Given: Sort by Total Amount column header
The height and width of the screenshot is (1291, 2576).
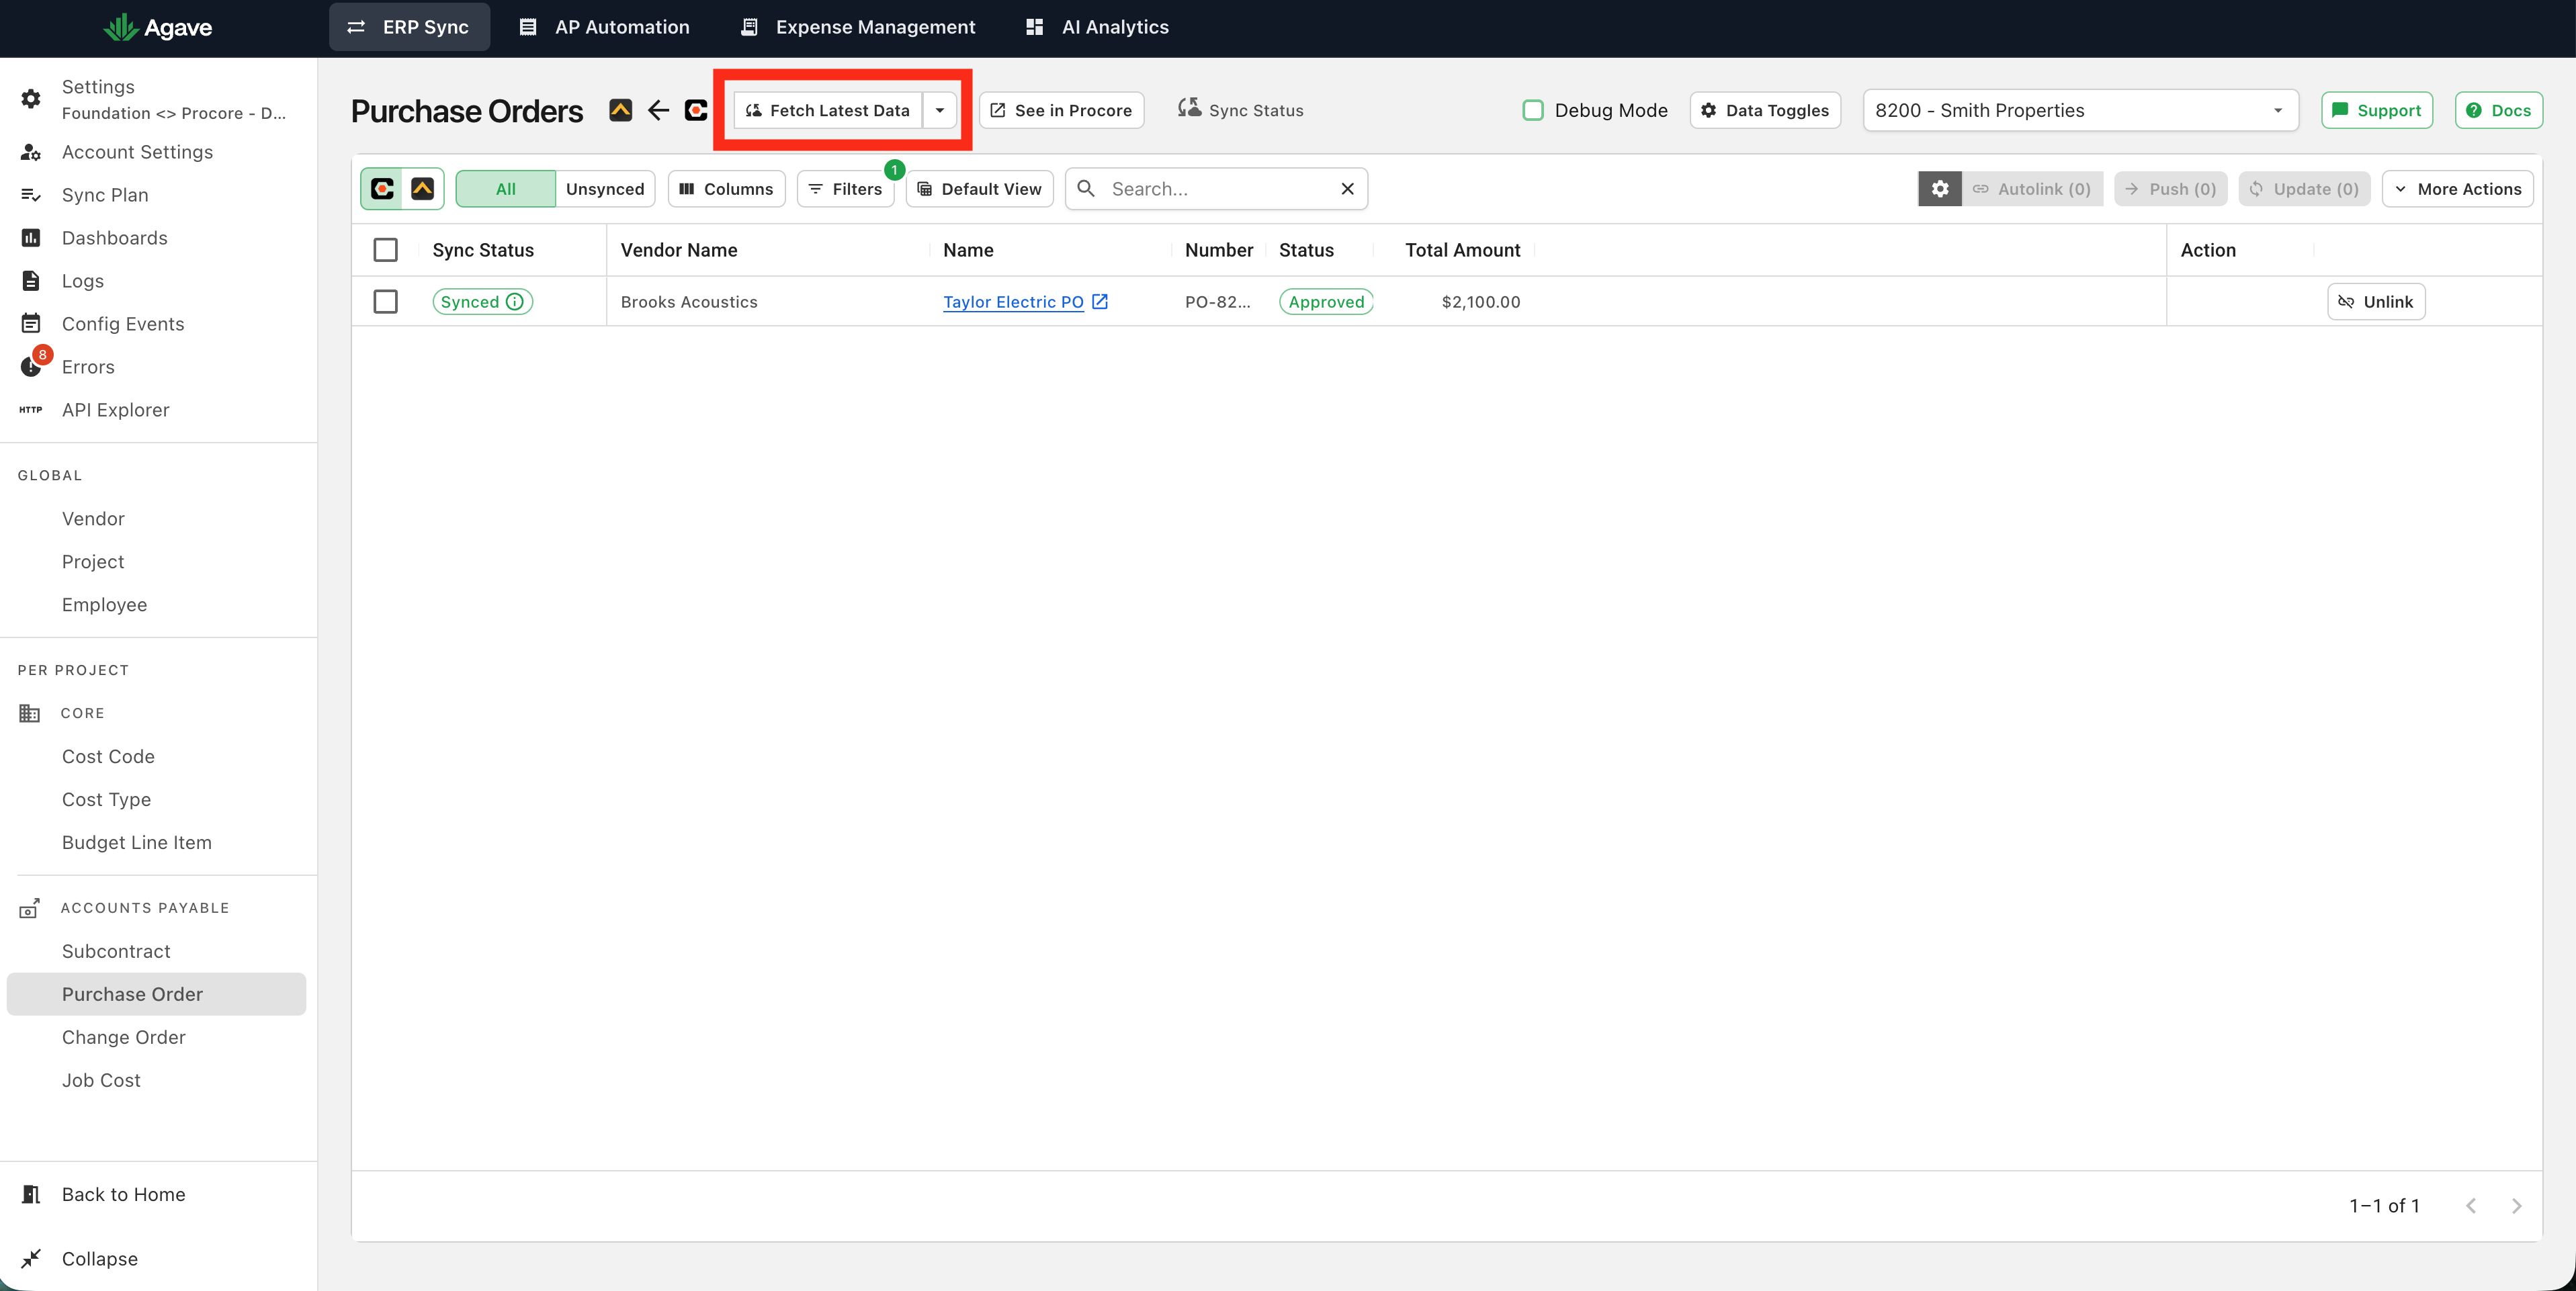Looking at the screenshot, I should coord(1462,250).
